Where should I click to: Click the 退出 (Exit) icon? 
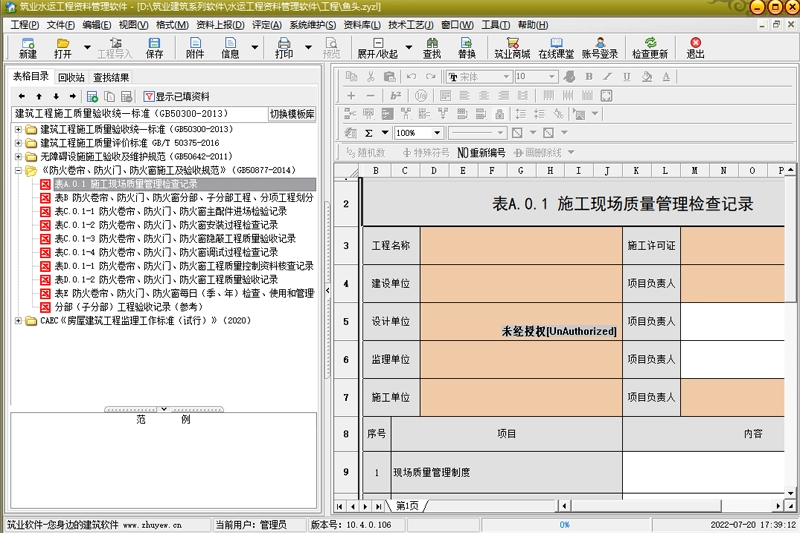pyautogui.click(x=695, y=48)
